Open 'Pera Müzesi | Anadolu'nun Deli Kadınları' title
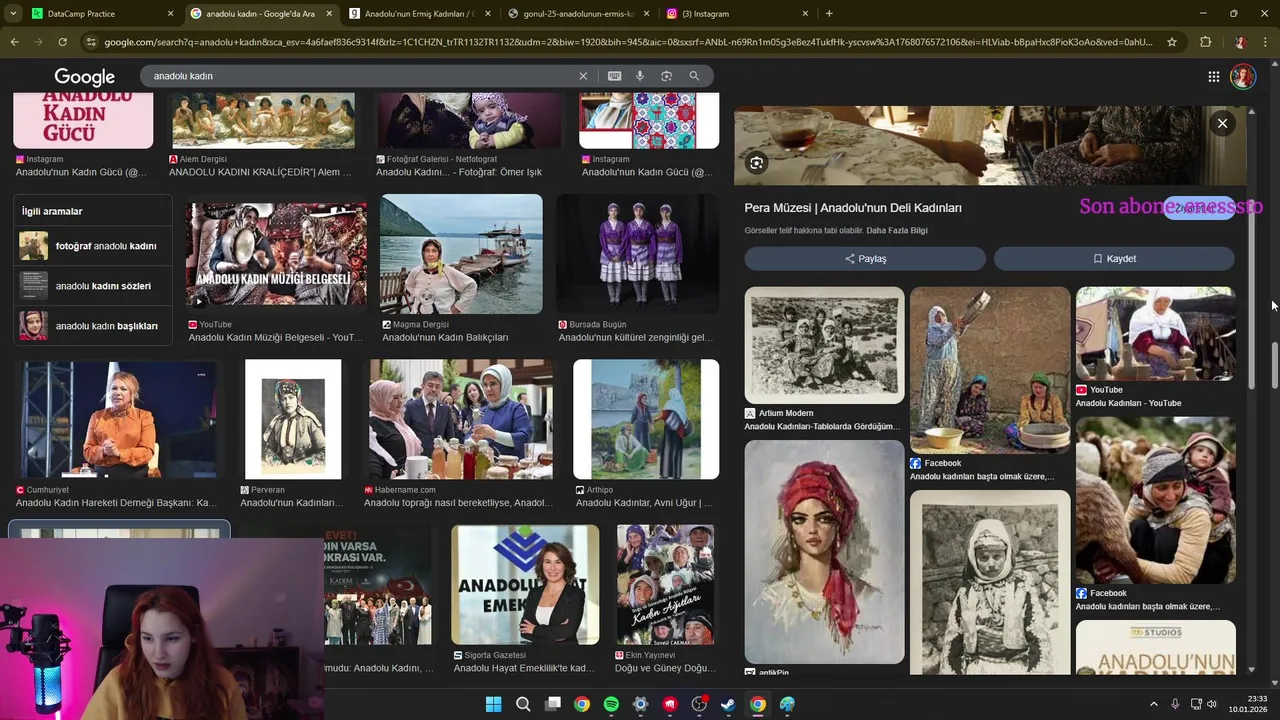This screenshot has width=1280, height=720. click(853, 208)
